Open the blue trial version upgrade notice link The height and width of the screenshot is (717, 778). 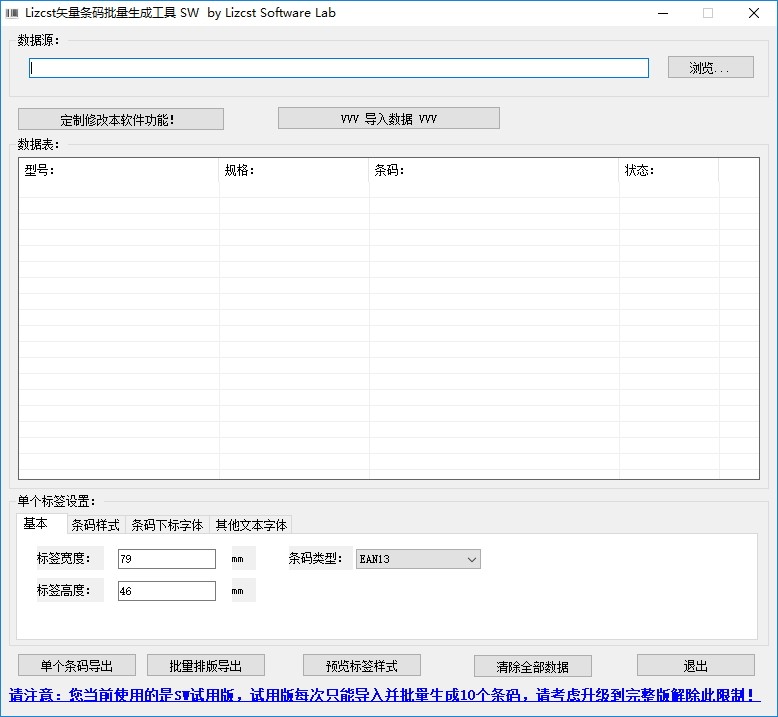click(385, 695)
